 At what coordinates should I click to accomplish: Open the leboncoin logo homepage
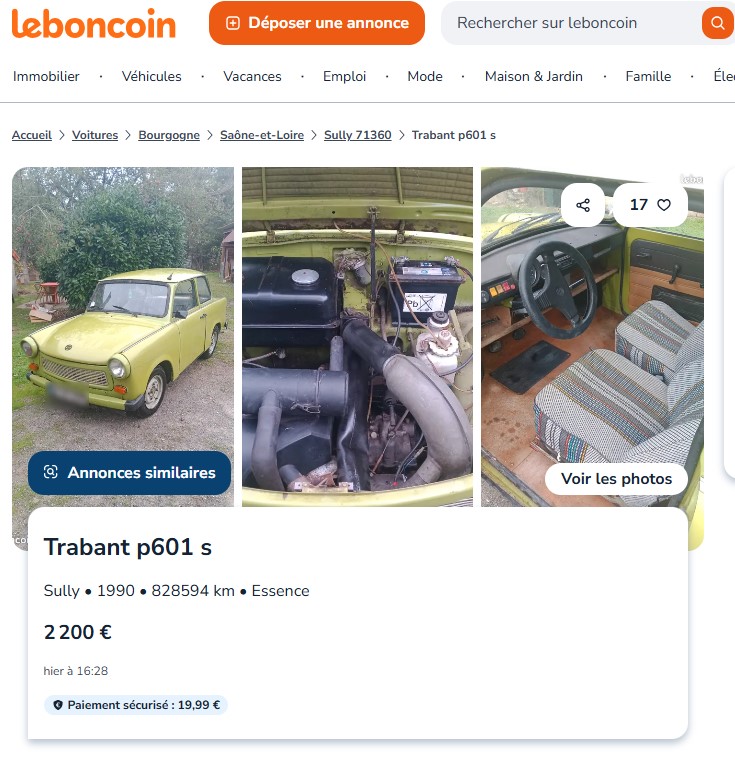[x=94, y=24]
